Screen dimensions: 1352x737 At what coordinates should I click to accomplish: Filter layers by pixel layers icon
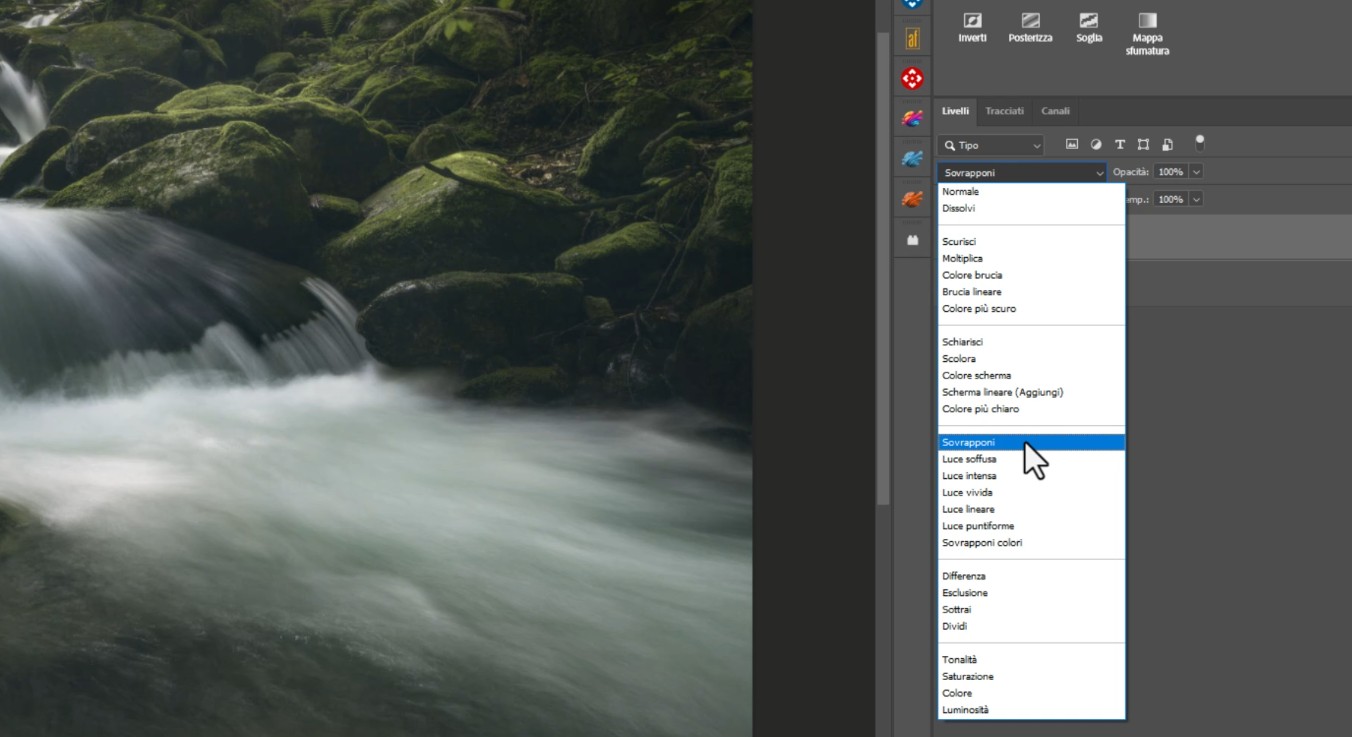click(x=1071, y=144)
